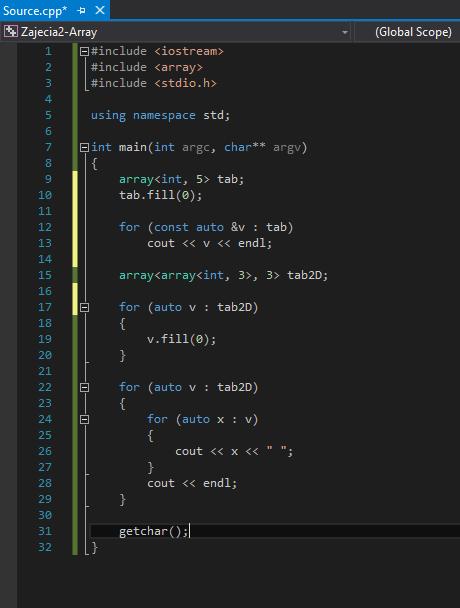The image size is (460, 608).
Task: Collapse the #include block at line 1
Action: click(x=84, y=51)
